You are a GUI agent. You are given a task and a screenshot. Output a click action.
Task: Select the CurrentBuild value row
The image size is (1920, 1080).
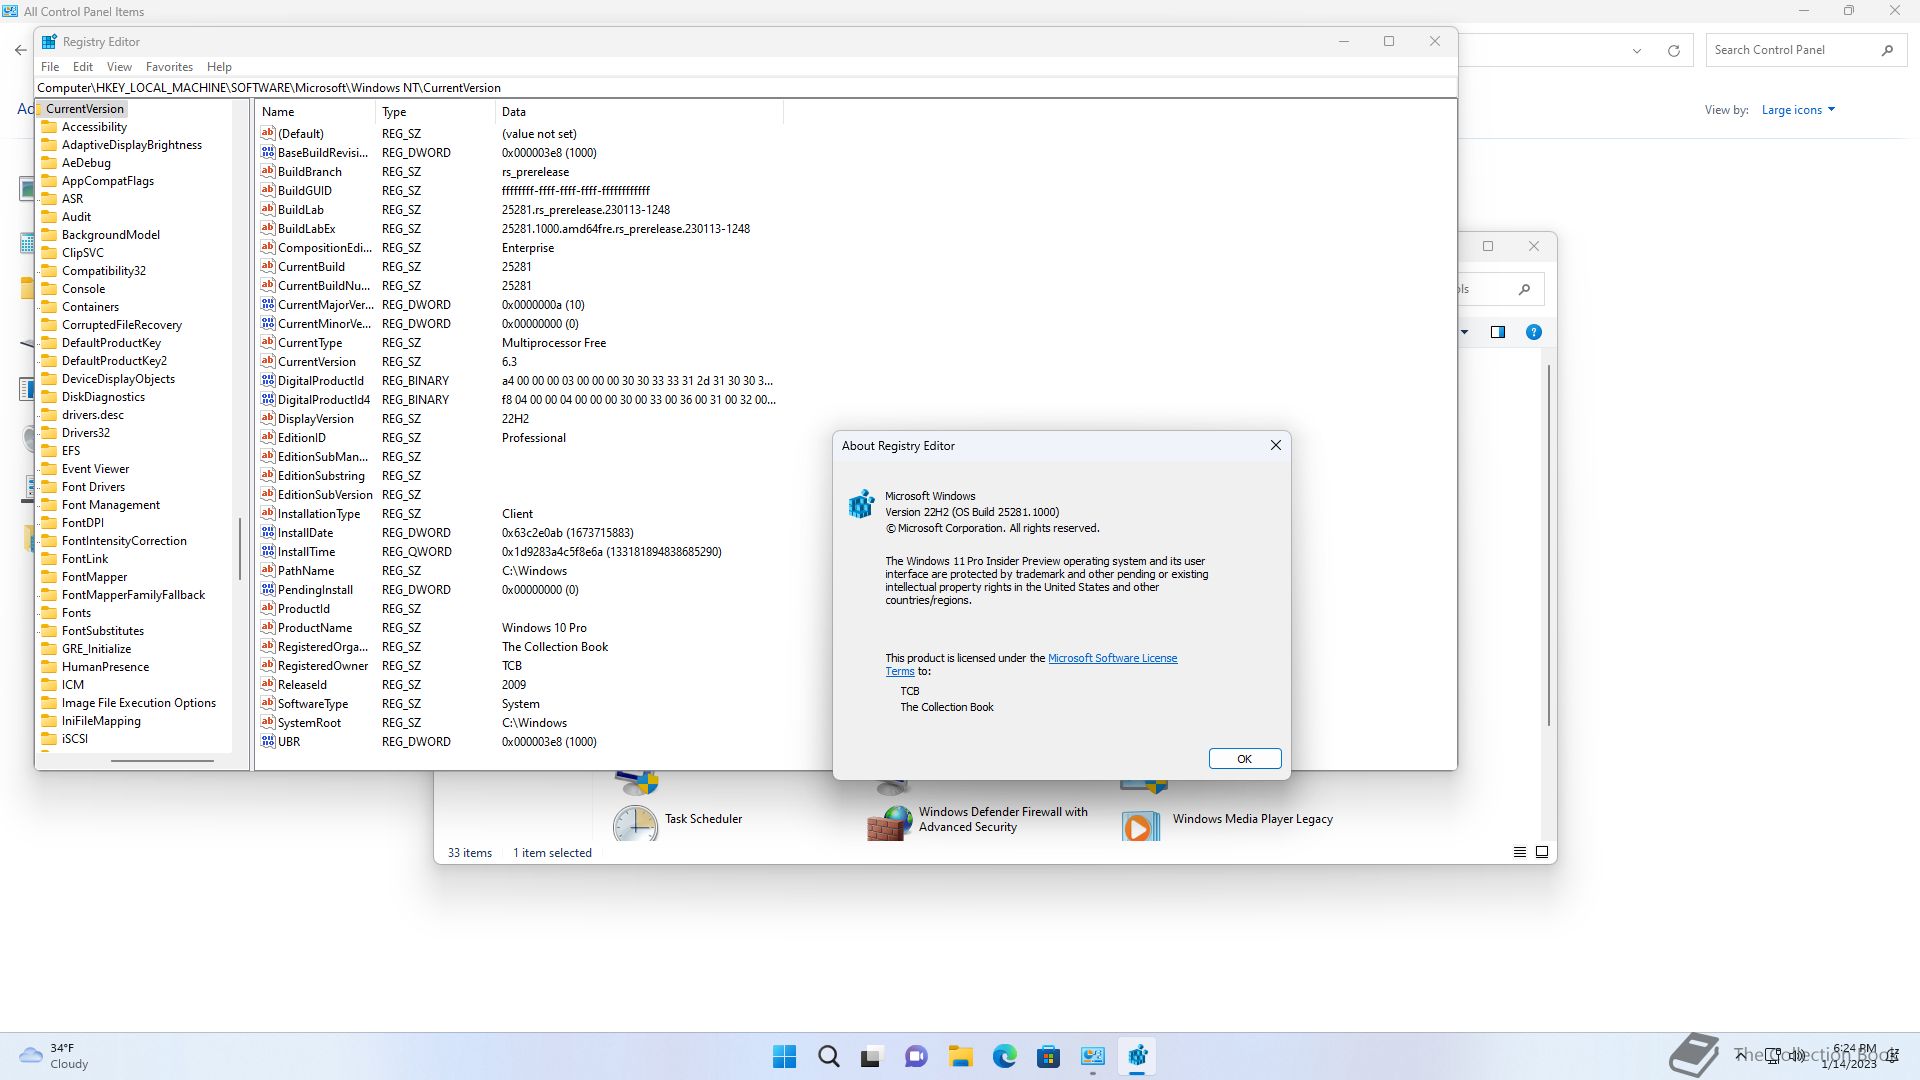520,267
